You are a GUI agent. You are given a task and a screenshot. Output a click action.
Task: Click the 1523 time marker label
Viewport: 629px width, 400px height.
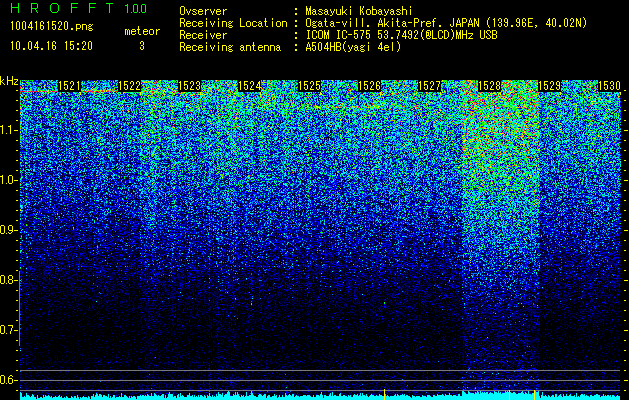189,86
